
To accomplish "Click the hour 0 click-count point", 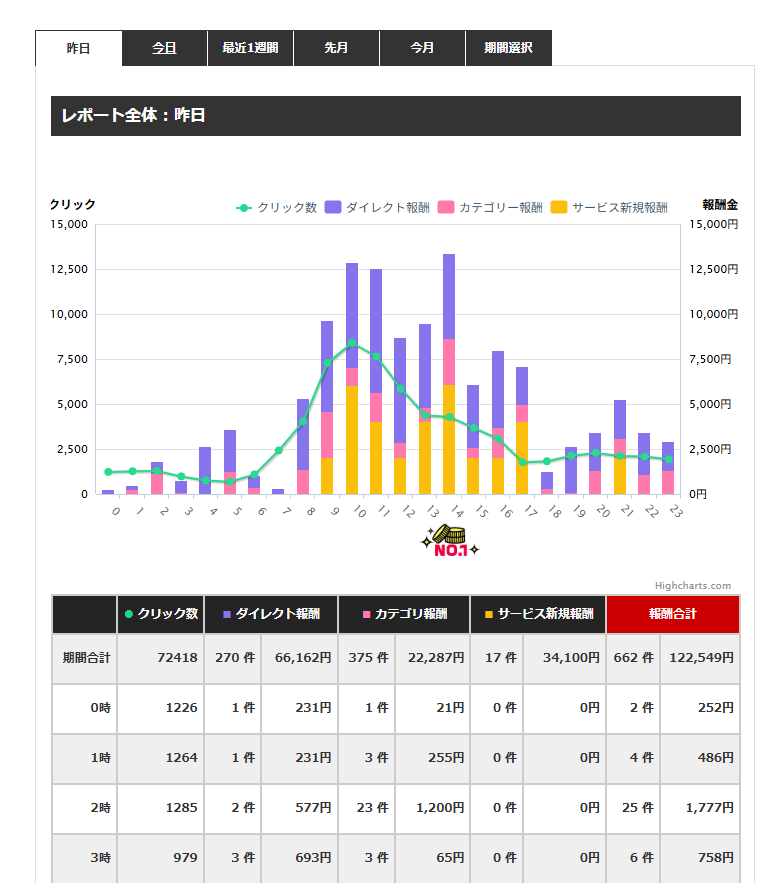I will [108, 472].
